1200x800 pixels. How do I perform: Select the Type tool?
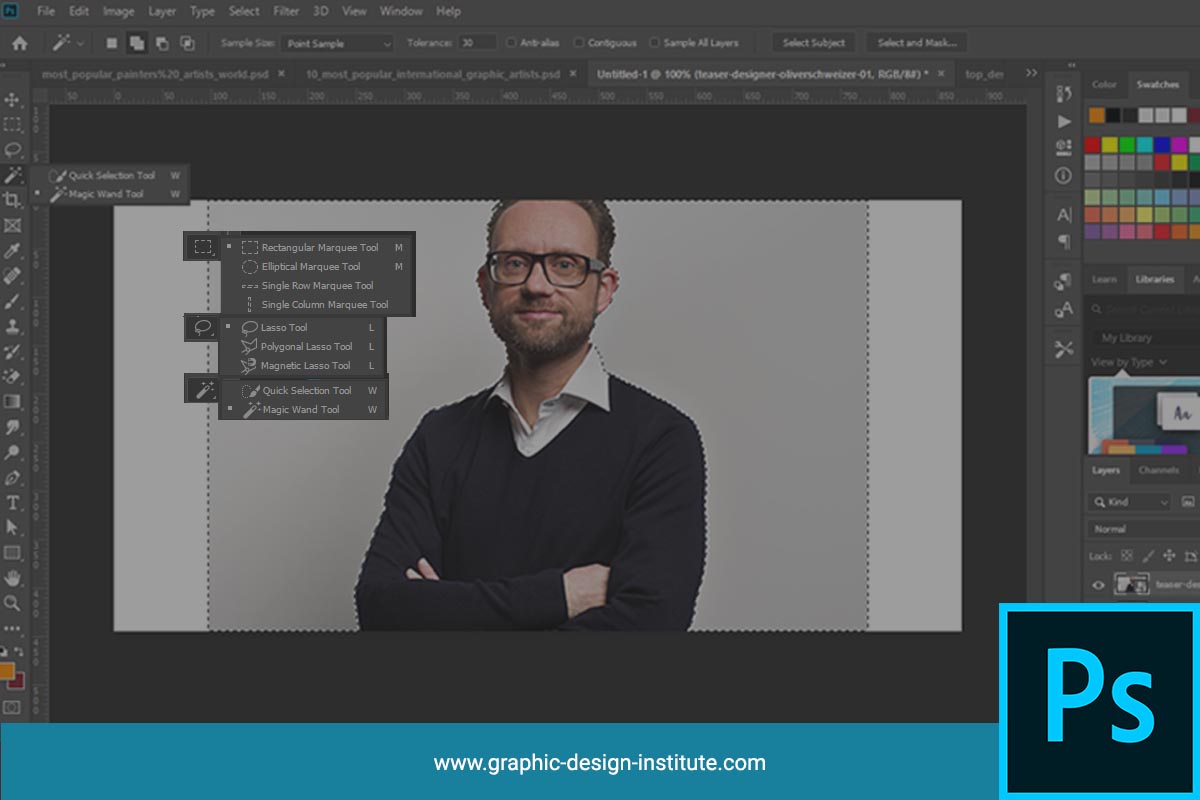tap(14, 502)
